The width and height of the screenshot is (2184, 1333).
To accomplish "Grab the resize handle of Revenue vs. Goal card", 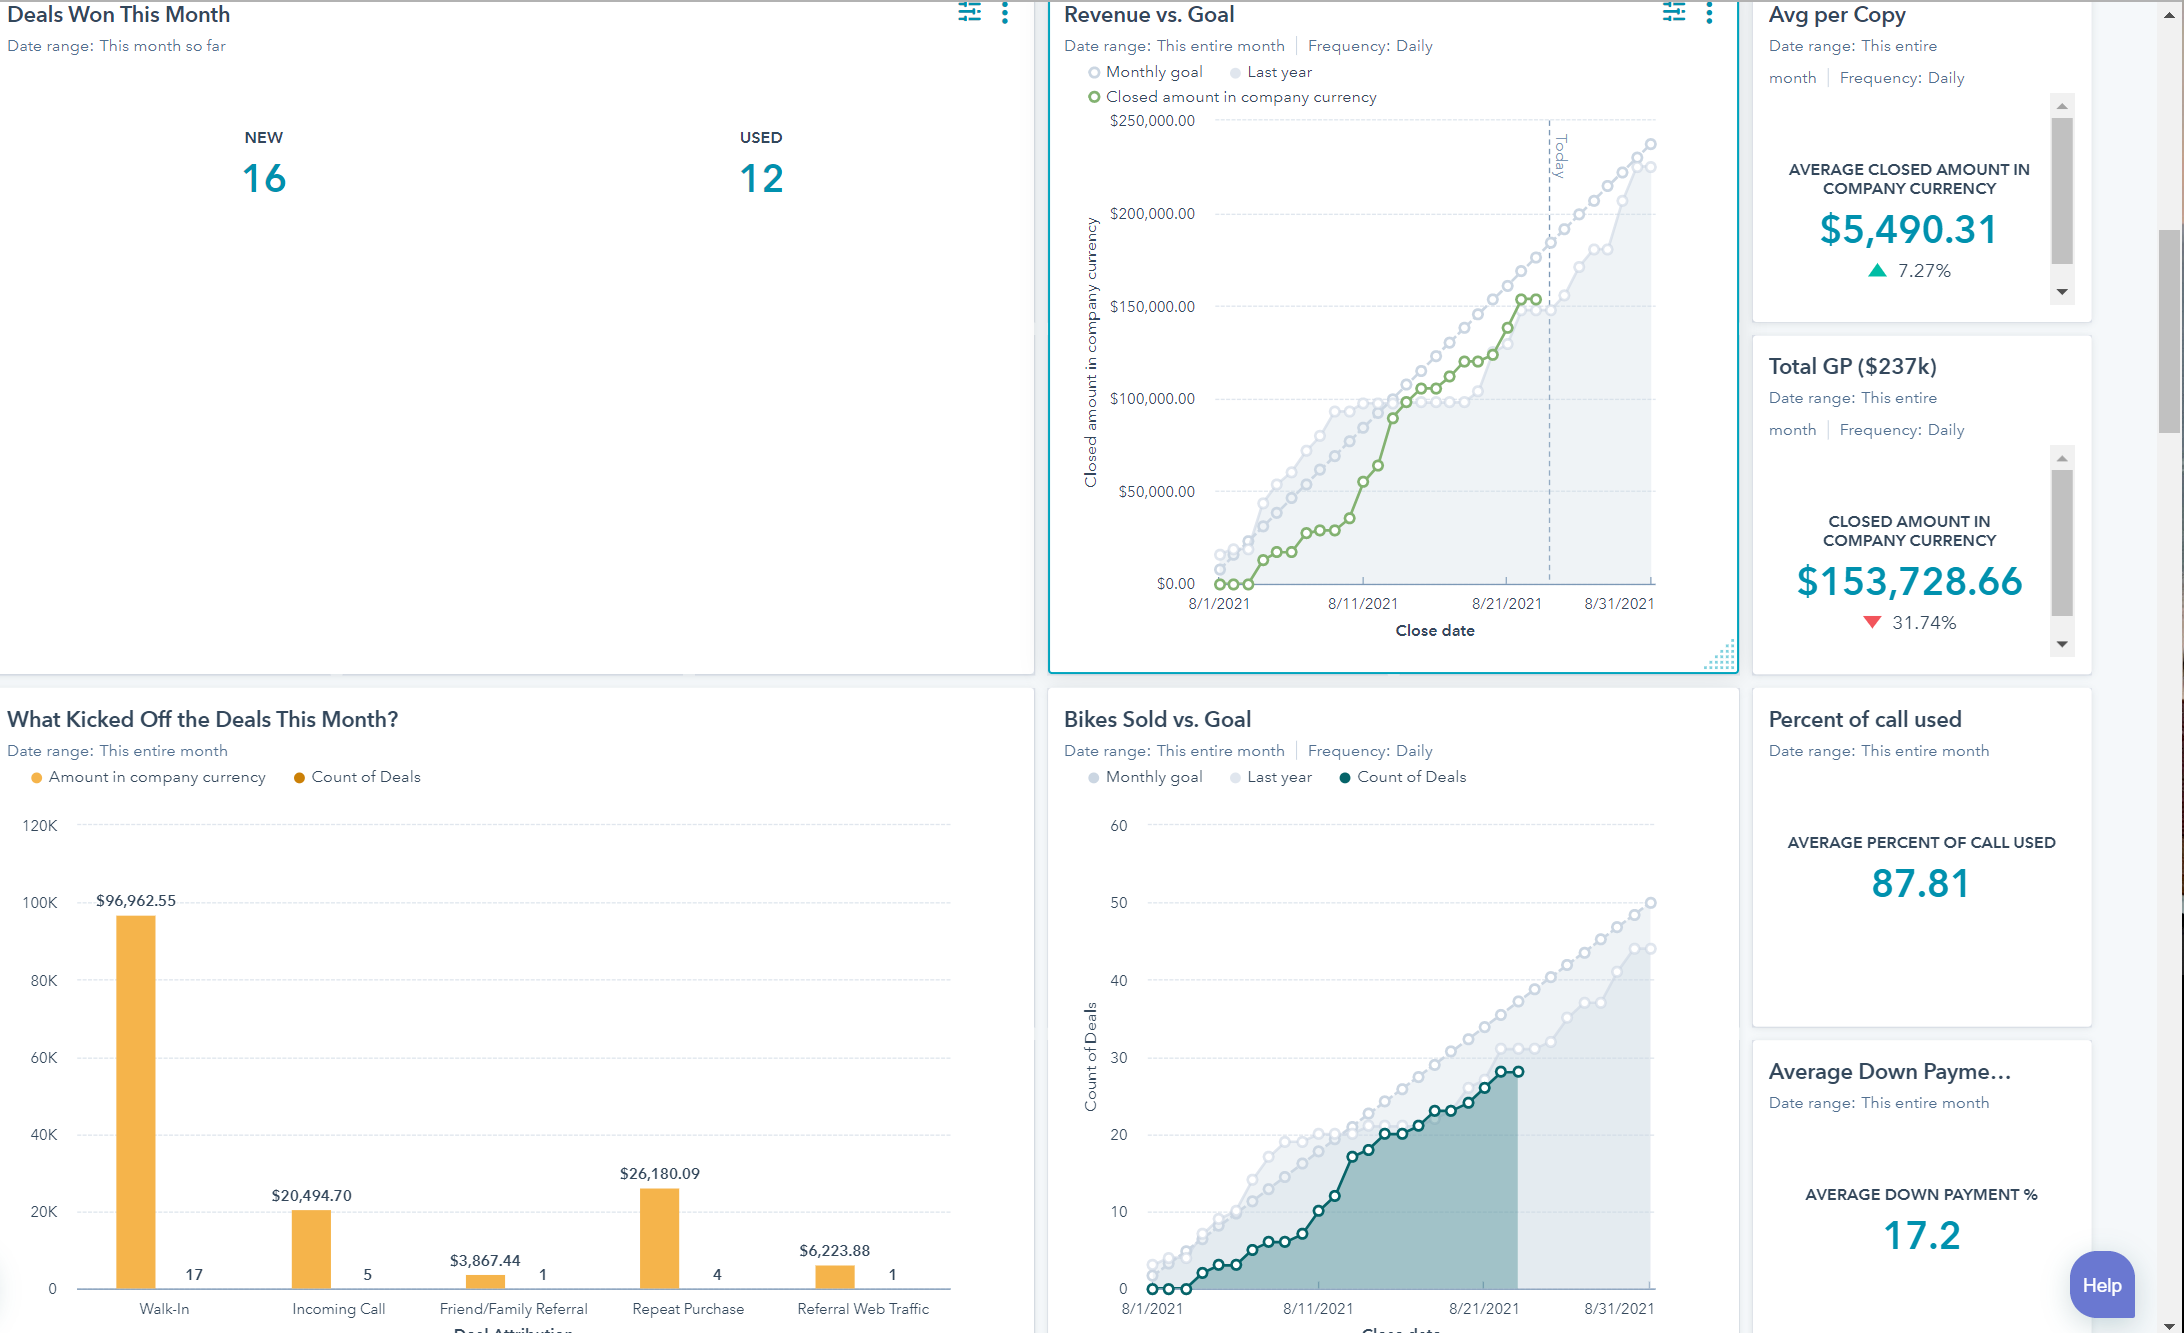I will tap(1721, 656).
